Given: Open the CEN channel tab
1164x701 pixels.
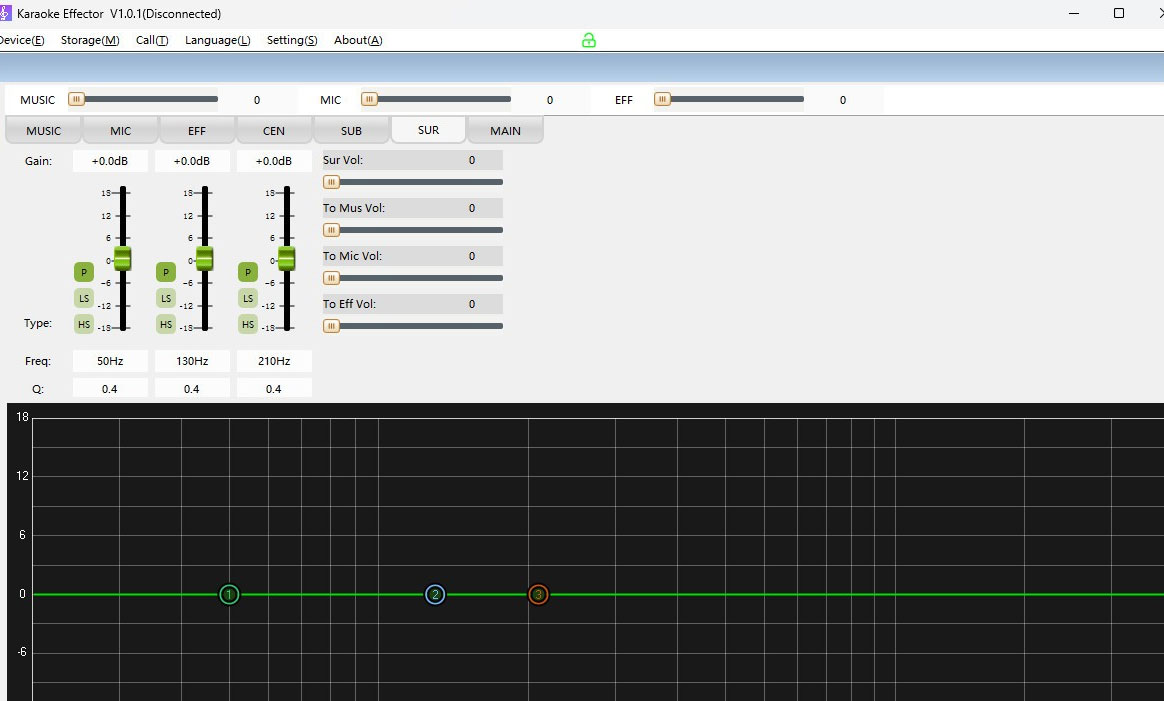Looking at the screenshot, I should (274, 131).
